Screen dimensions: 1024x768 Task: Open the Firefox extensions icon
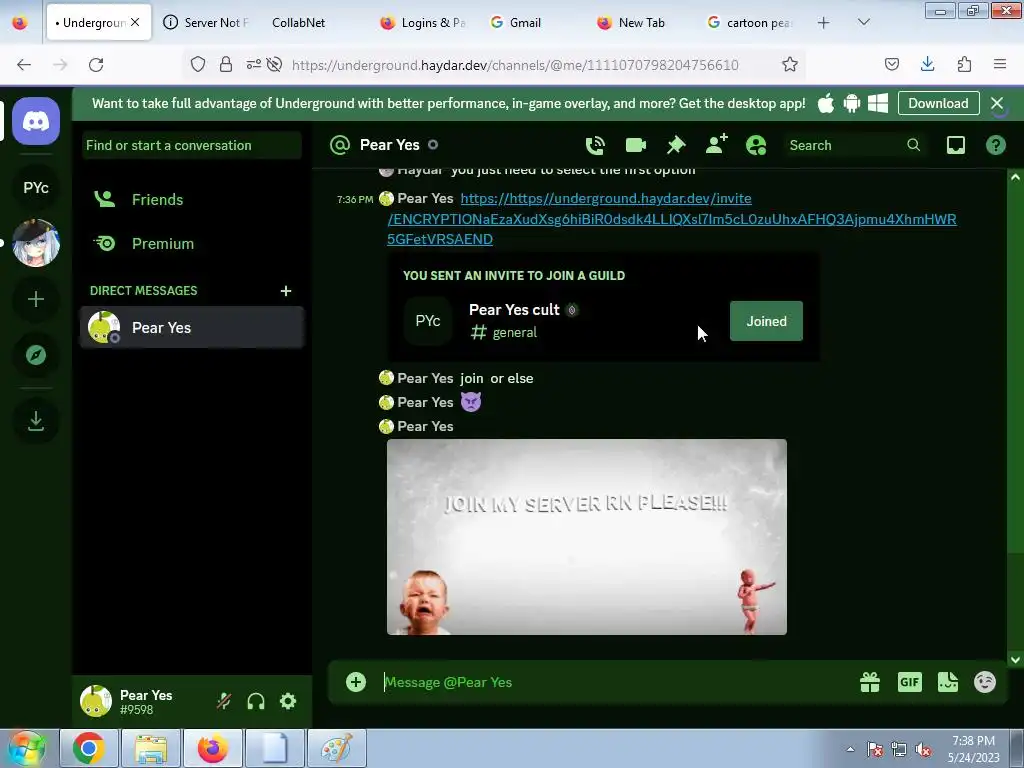[964, 64]
